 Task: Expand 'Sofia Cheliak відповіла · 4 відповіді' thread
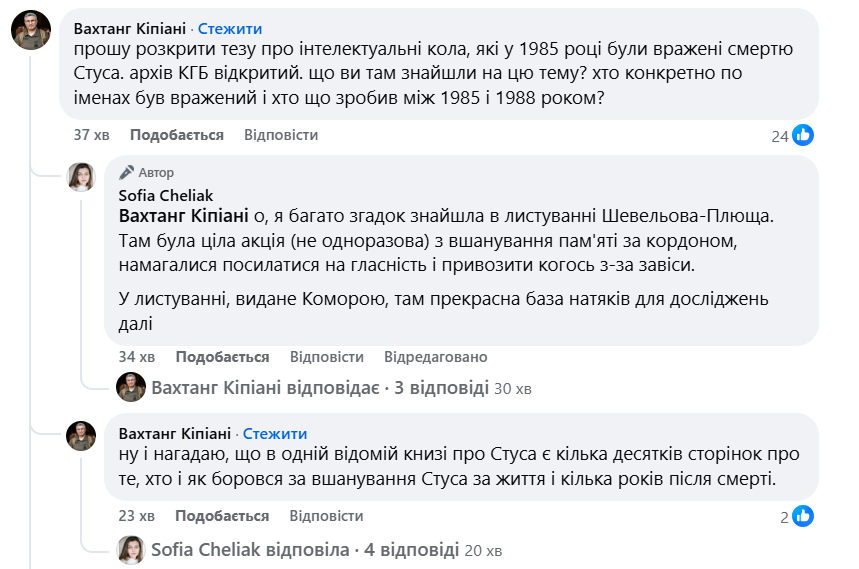(304, 550)
